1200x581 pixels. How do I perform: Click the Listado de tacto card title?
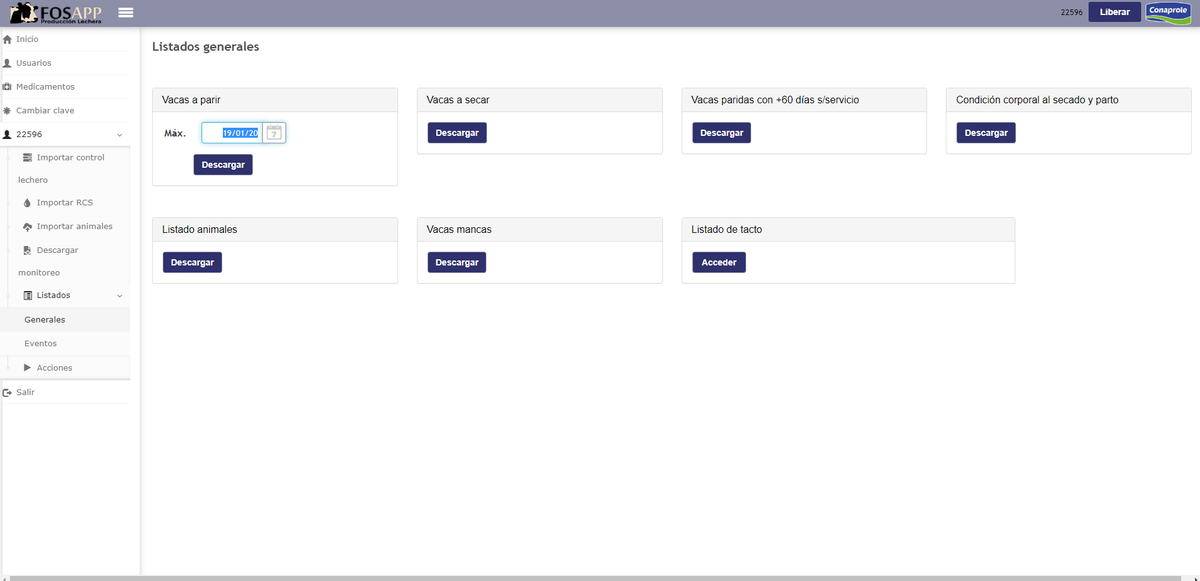coord(727,229)
